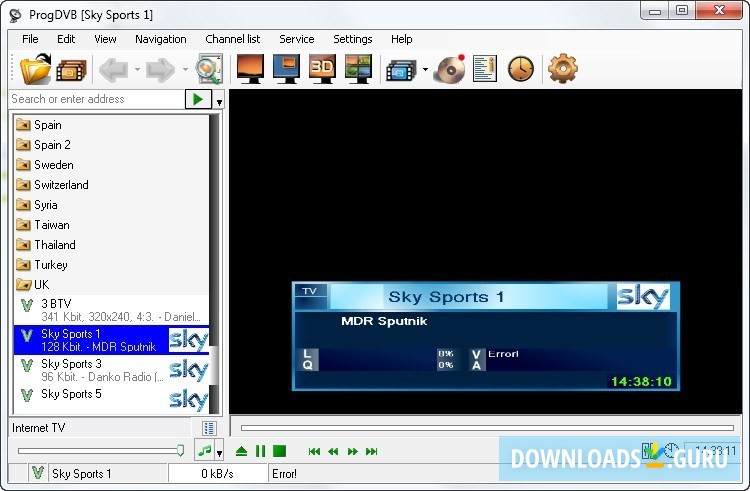Open the scheduler clock icon
This screenshot has height=491, width=750.
pos(520,69)
